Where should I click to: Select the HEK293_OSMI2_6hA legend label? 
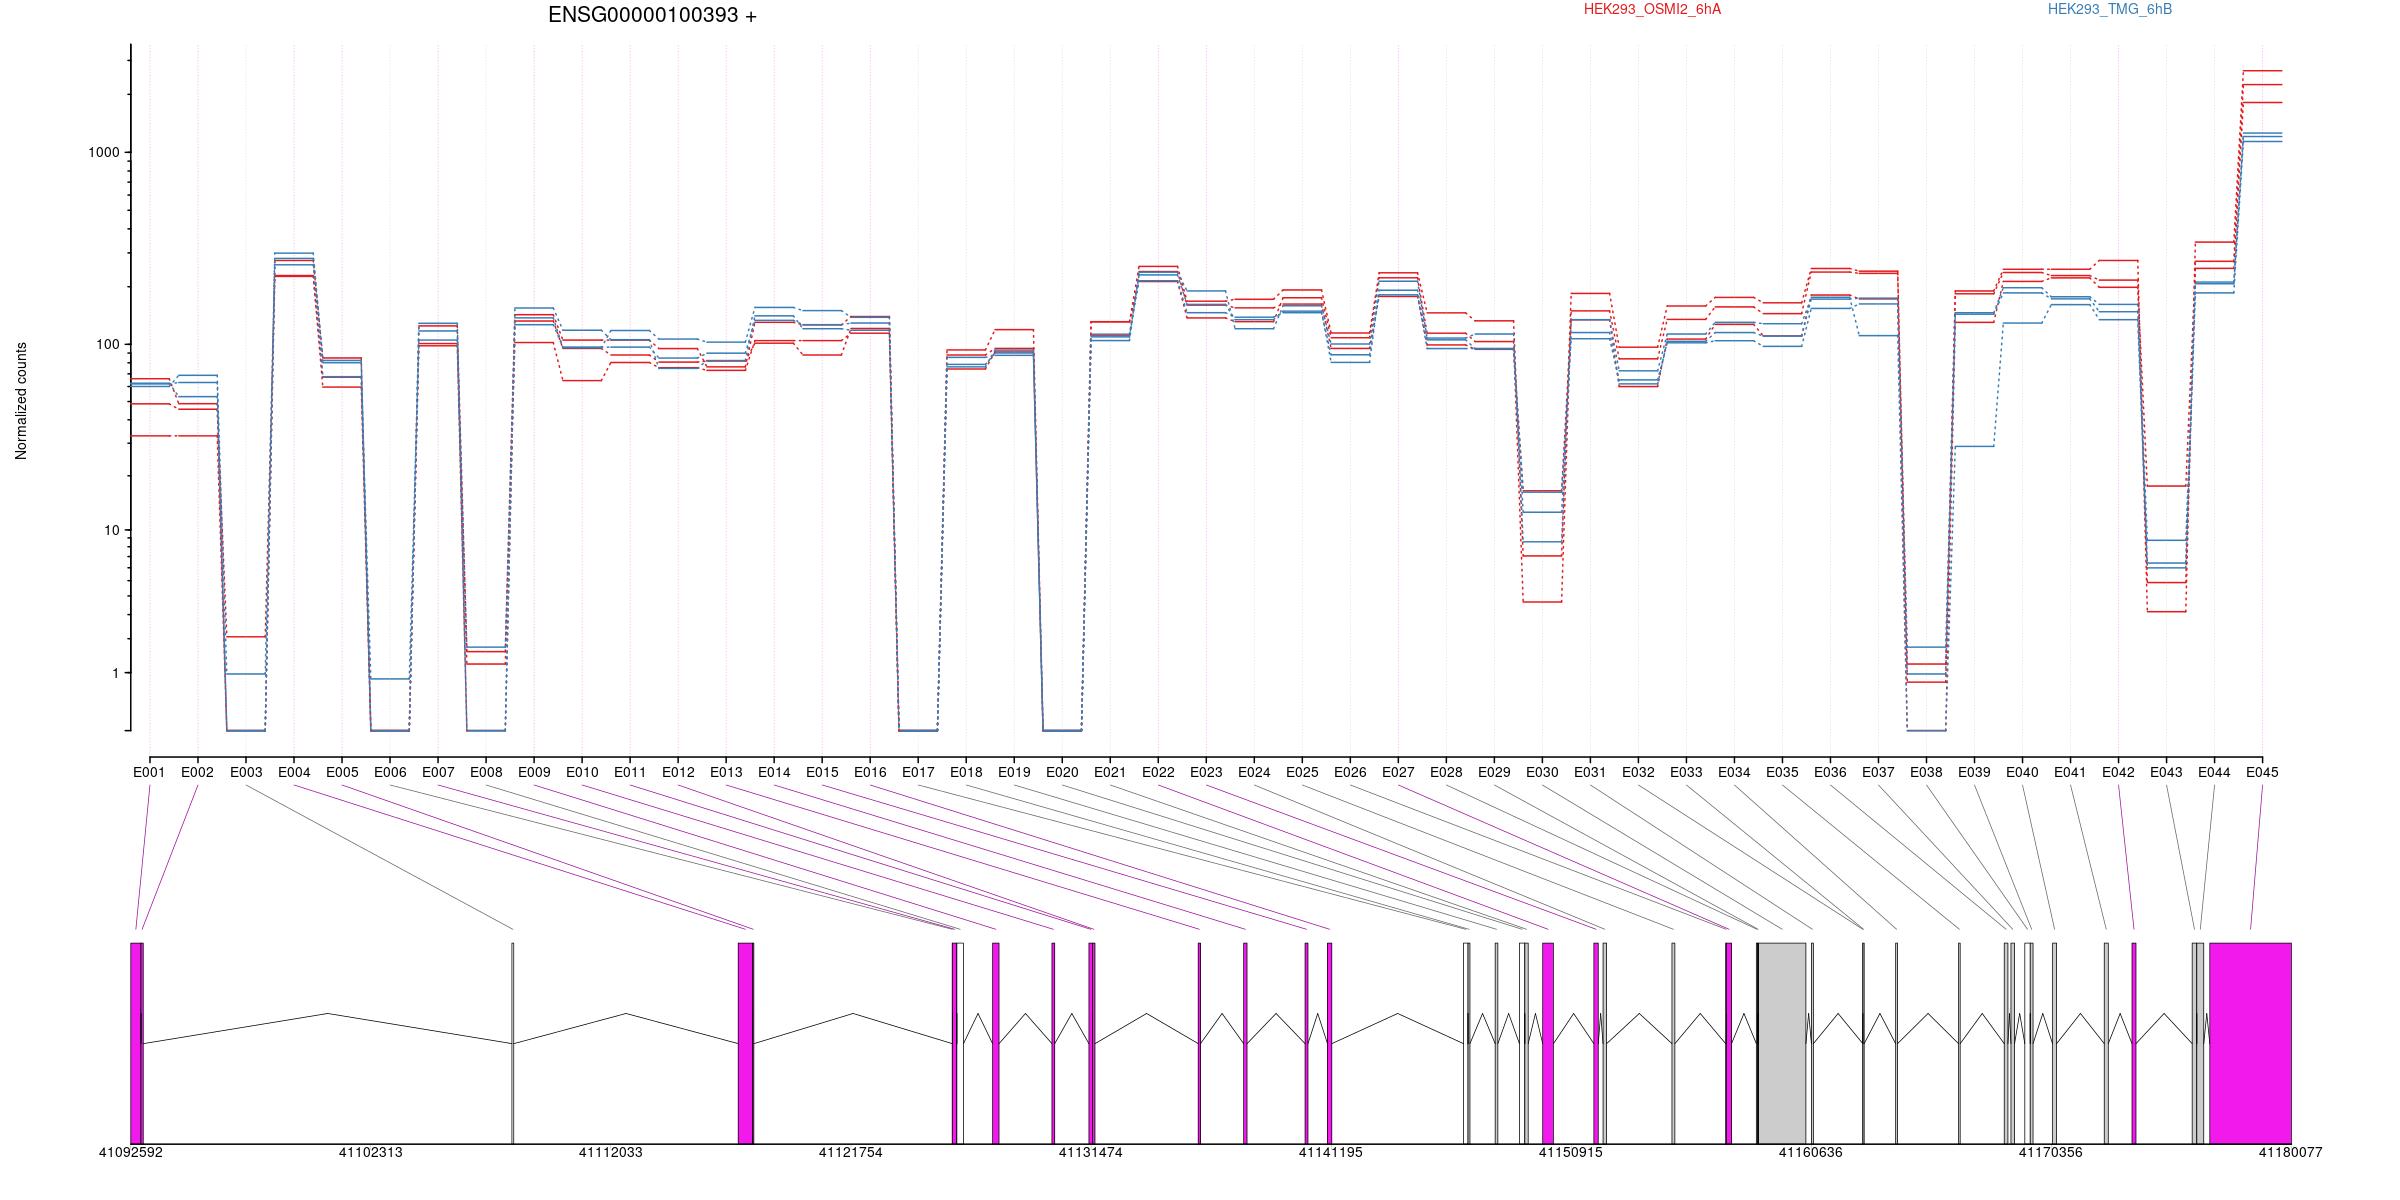click(1652, 9)
